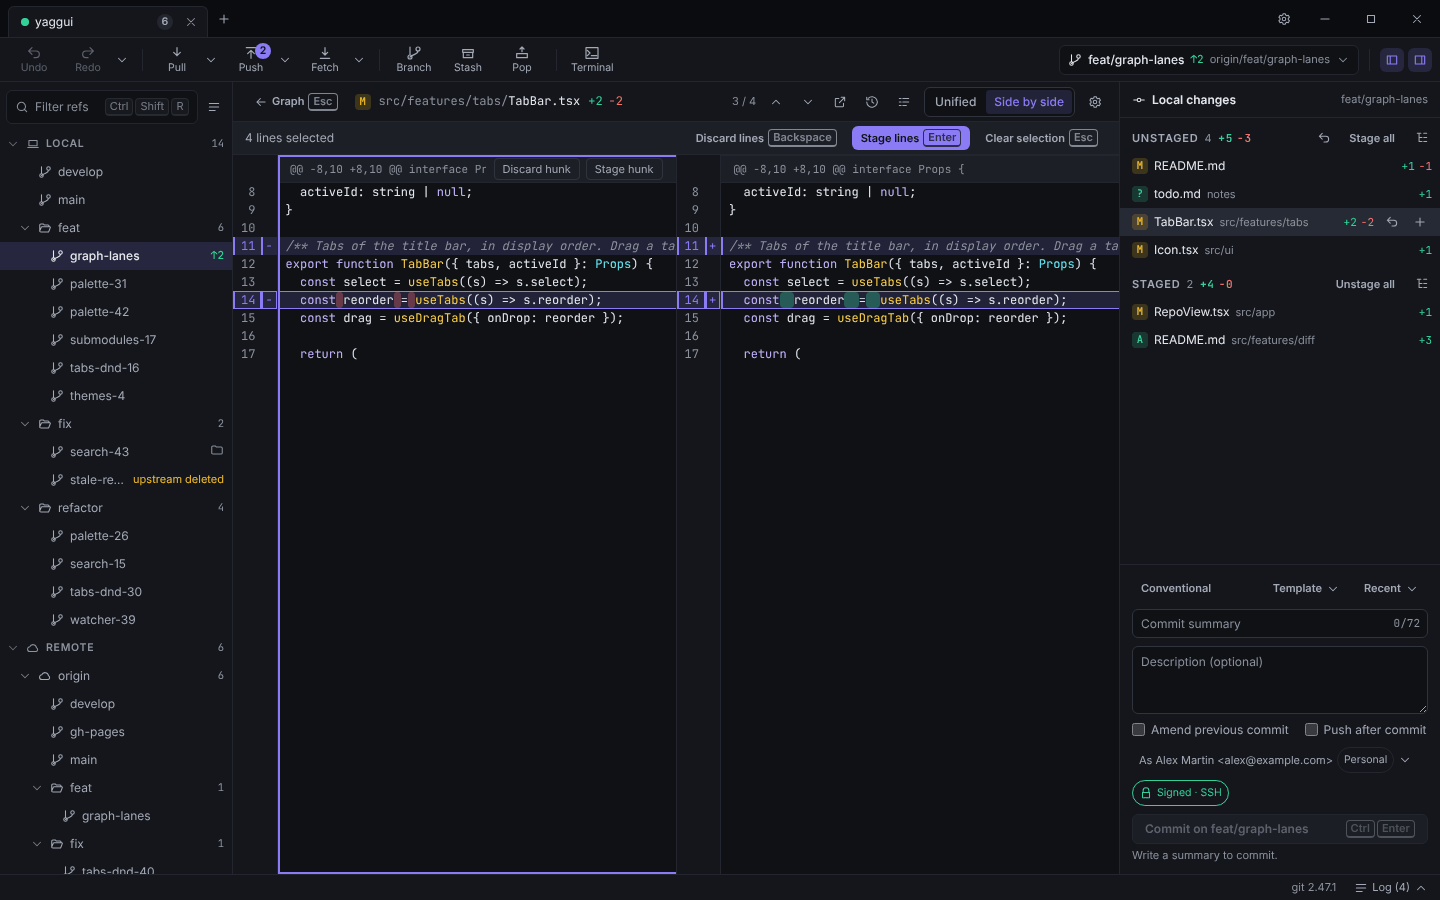Click the Discard hunk button
Viewport: 1440px width, 900px height.
point(536,169)
